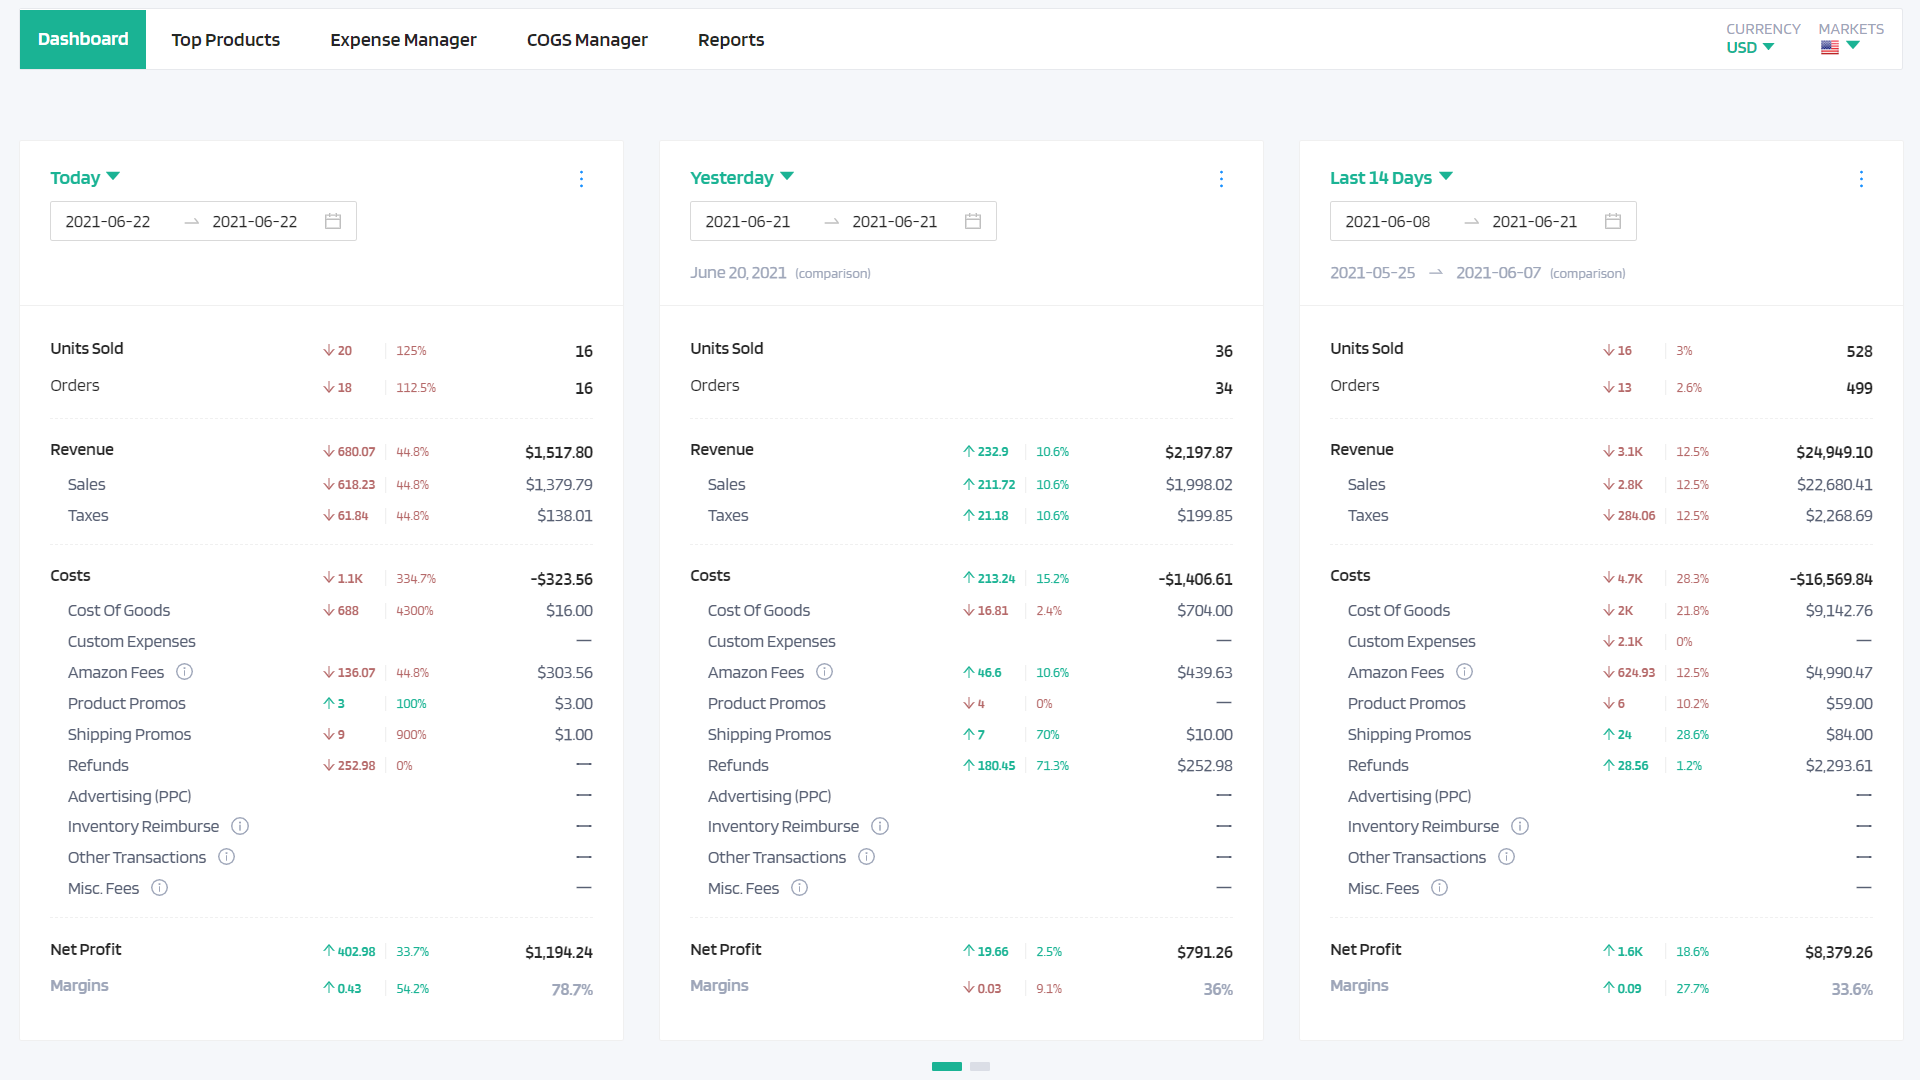
Task: Toggle the Expense Manager navigation item
Action: pos(402,38)
